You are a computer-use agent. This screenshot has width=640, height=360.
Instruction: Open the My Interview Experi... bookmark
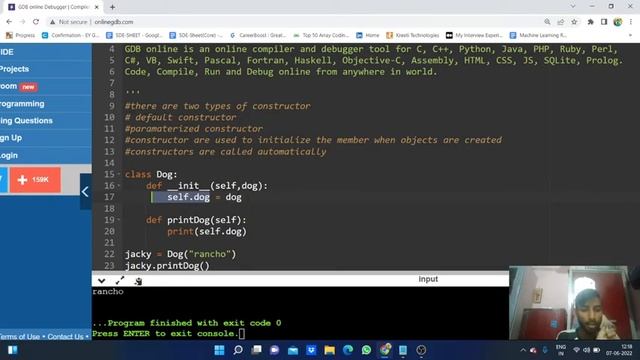click(474, 36)
